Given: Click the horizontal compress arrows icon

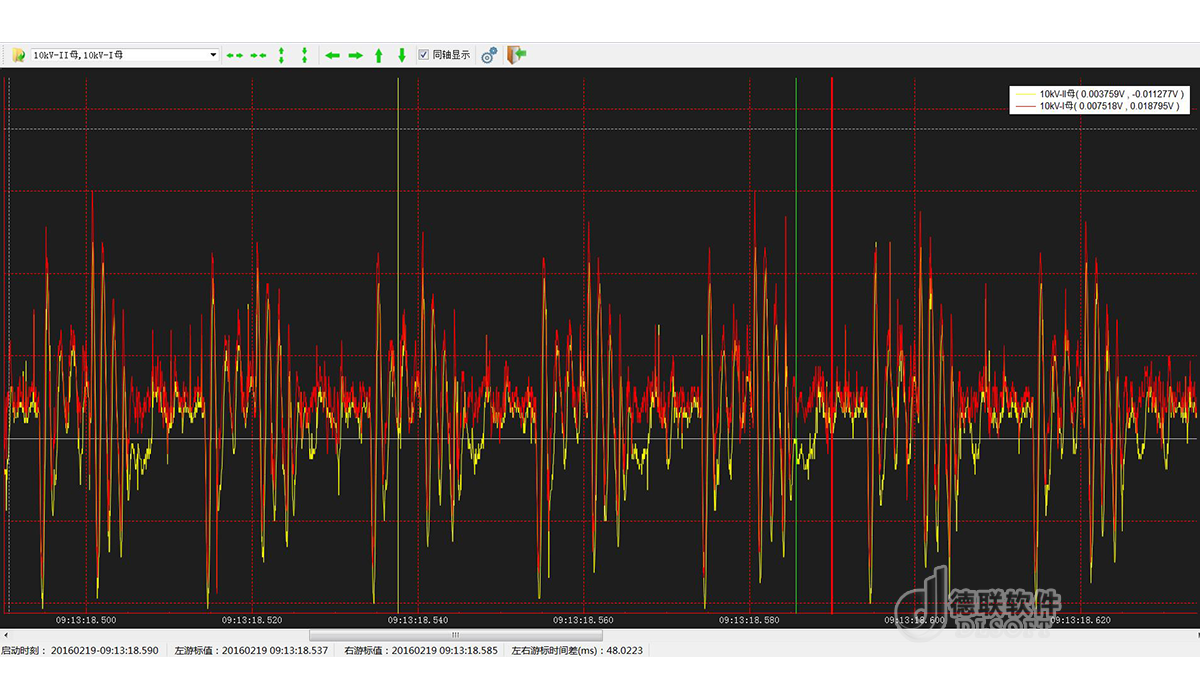Looking at the screenshot, I should coord(258,55).
